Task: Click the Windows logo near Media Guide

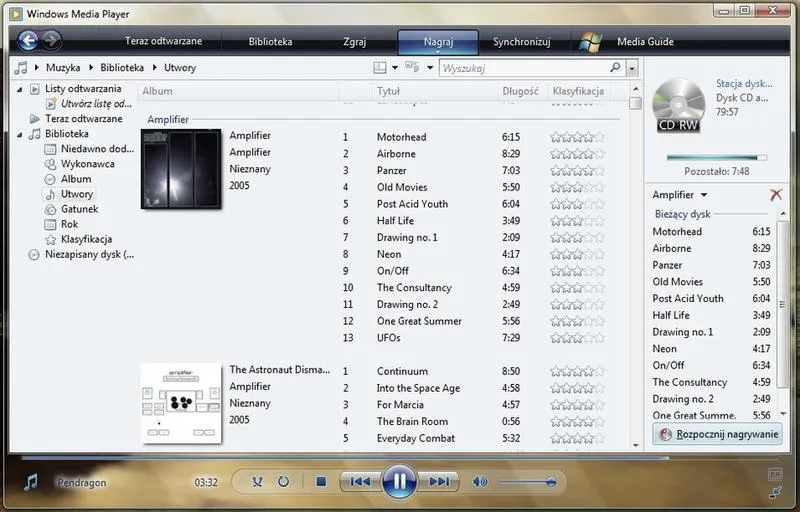Action: [590, 42]
